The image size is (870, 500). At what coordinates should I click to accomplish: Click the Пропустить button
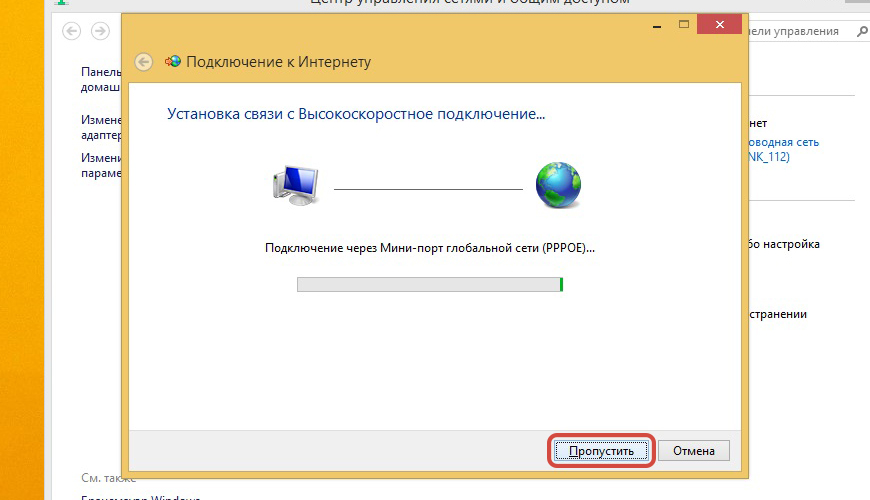(601, 451)
